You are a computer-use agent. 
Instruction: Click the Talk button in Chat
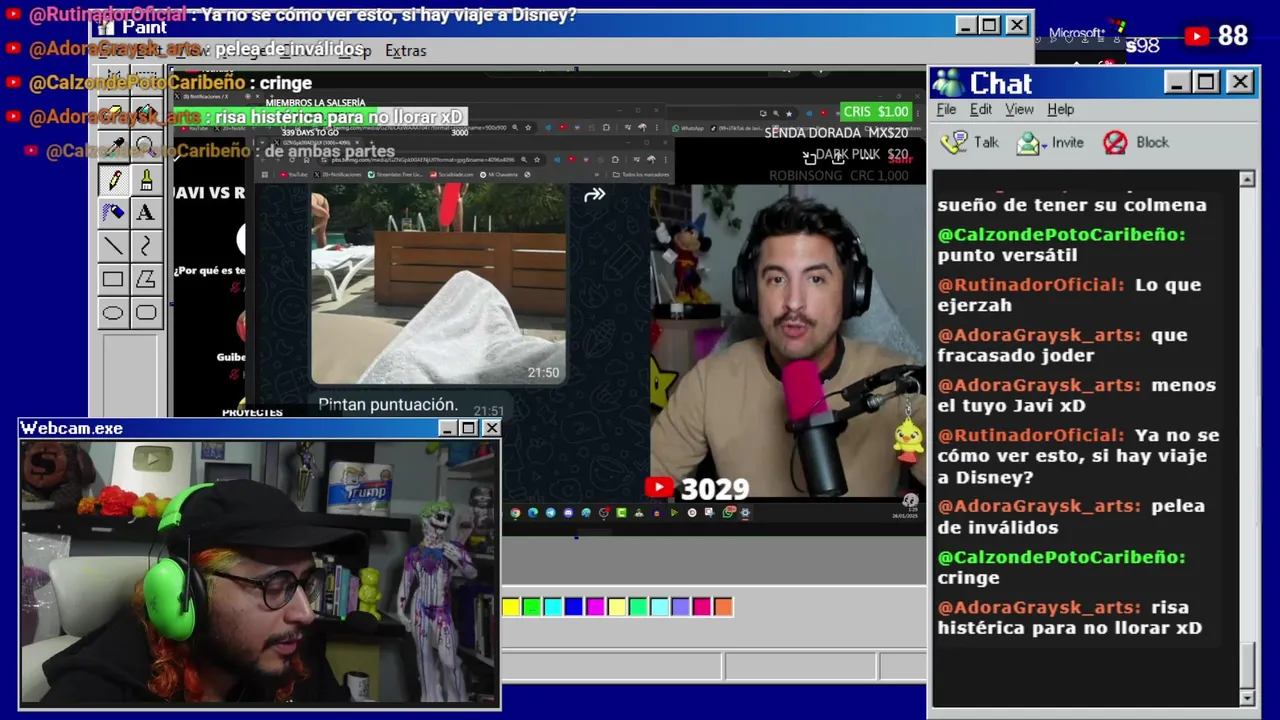(970, 142)
